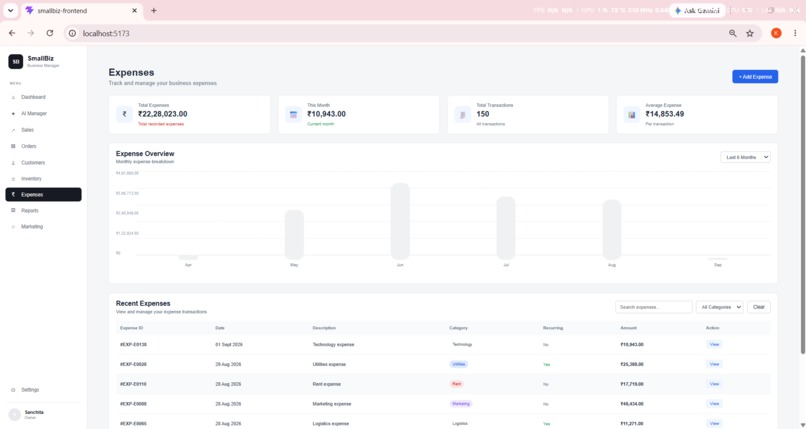
Task: Focus the Search expenses input field
Action: coord(654,307)
